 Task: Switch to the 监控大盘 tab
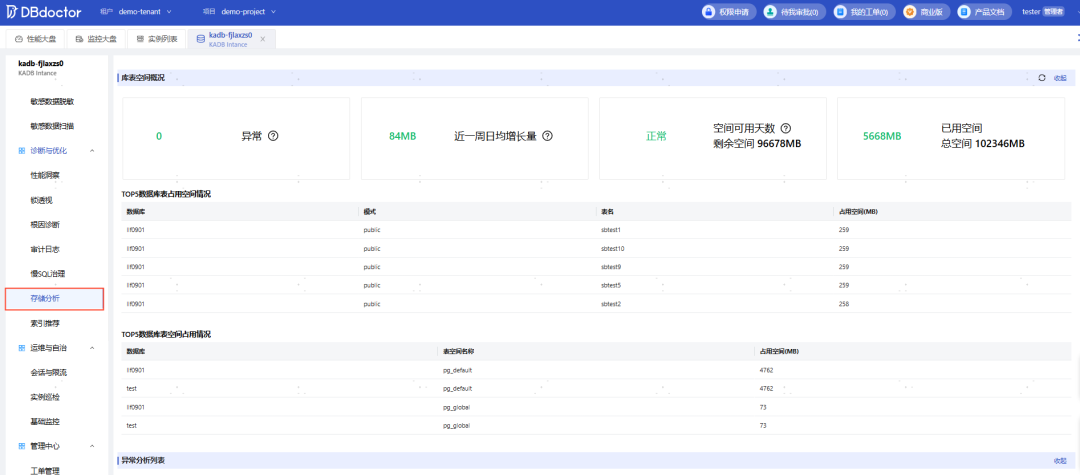pyautogui.click(x=96, y=39)
